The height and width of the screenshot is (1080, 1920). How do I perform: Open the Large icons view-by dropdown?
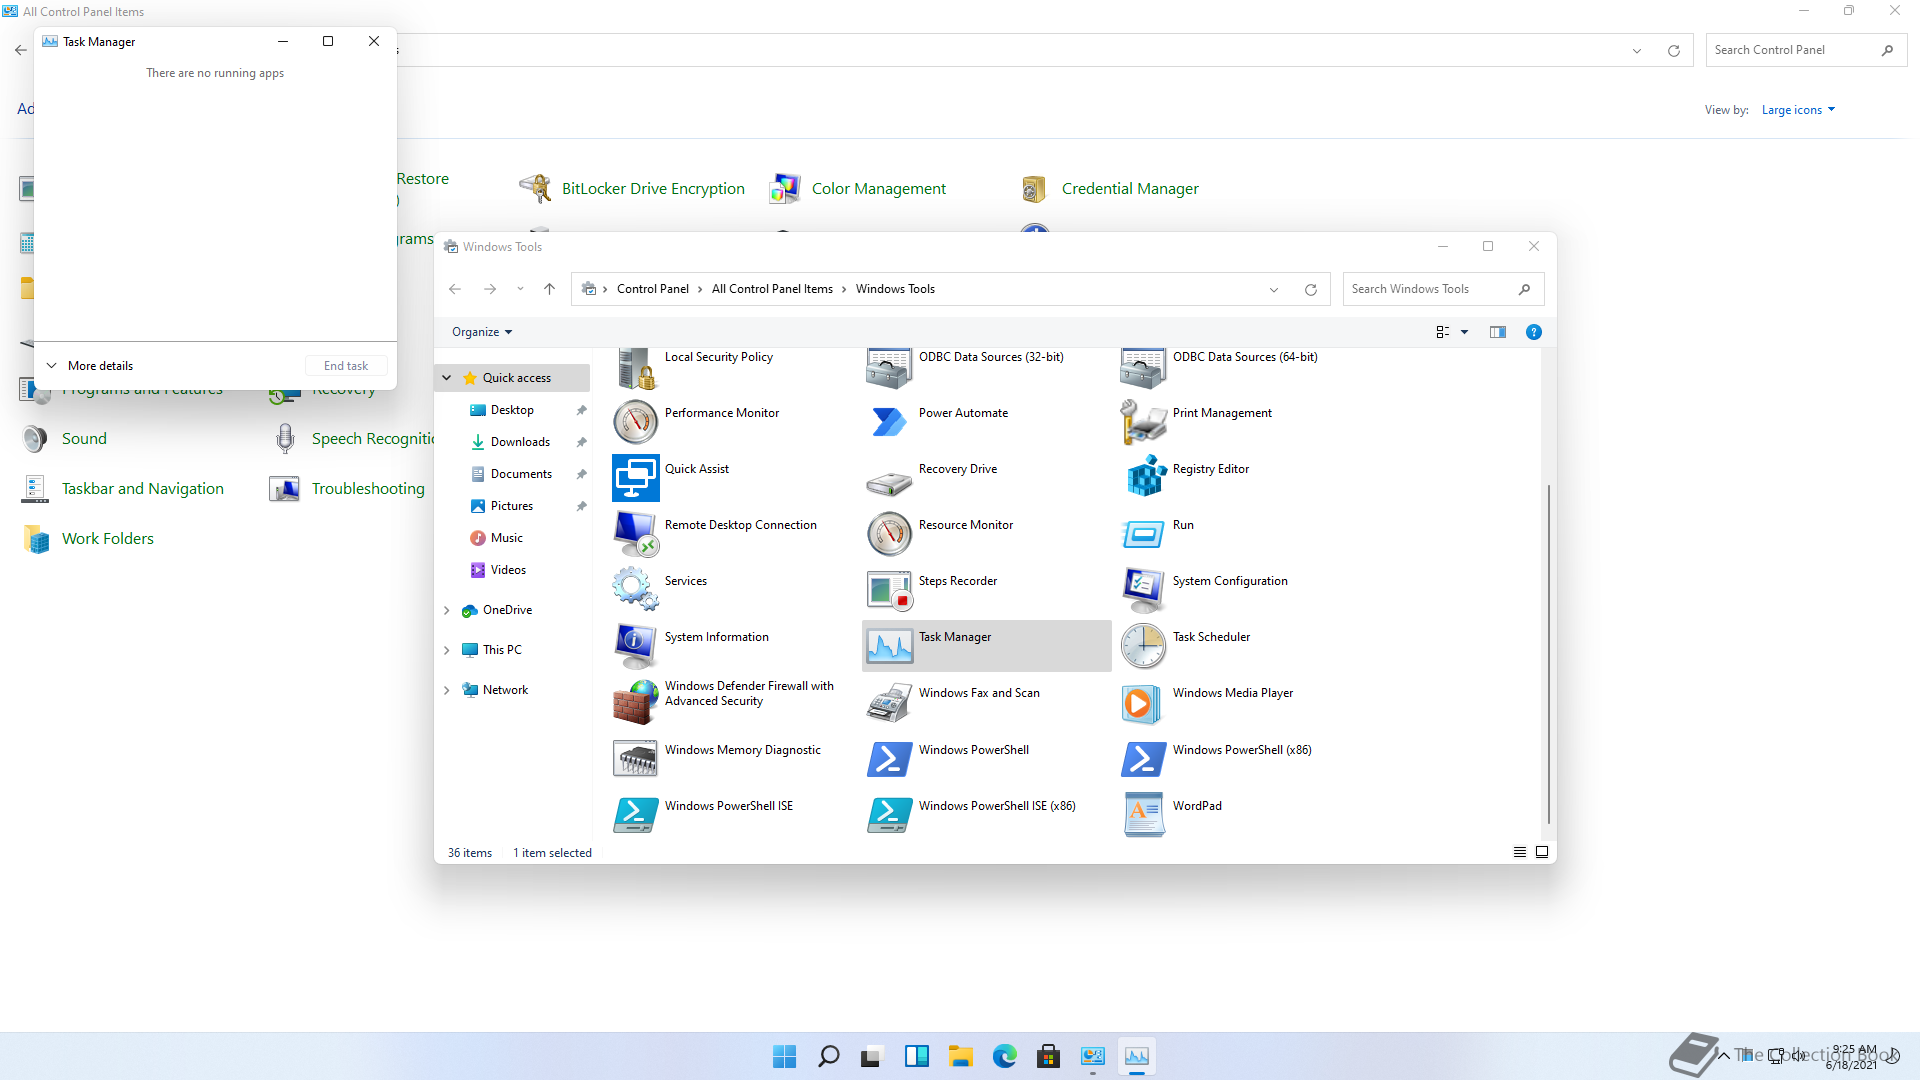click(1798, 110)
